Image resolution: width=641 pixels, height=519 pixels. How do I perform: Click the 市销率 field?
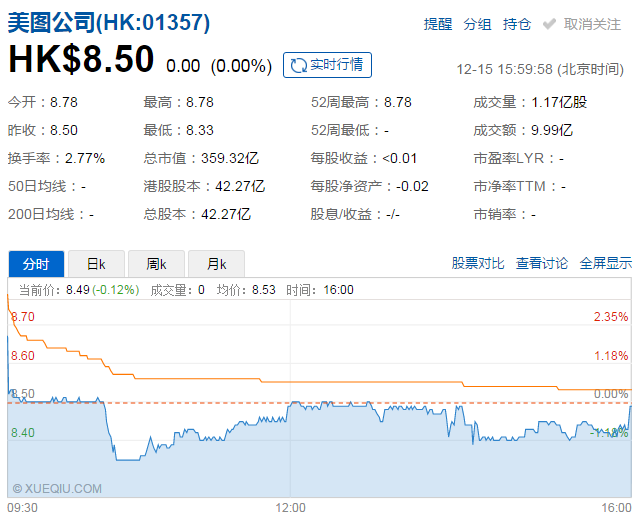(x=504, y=214)
